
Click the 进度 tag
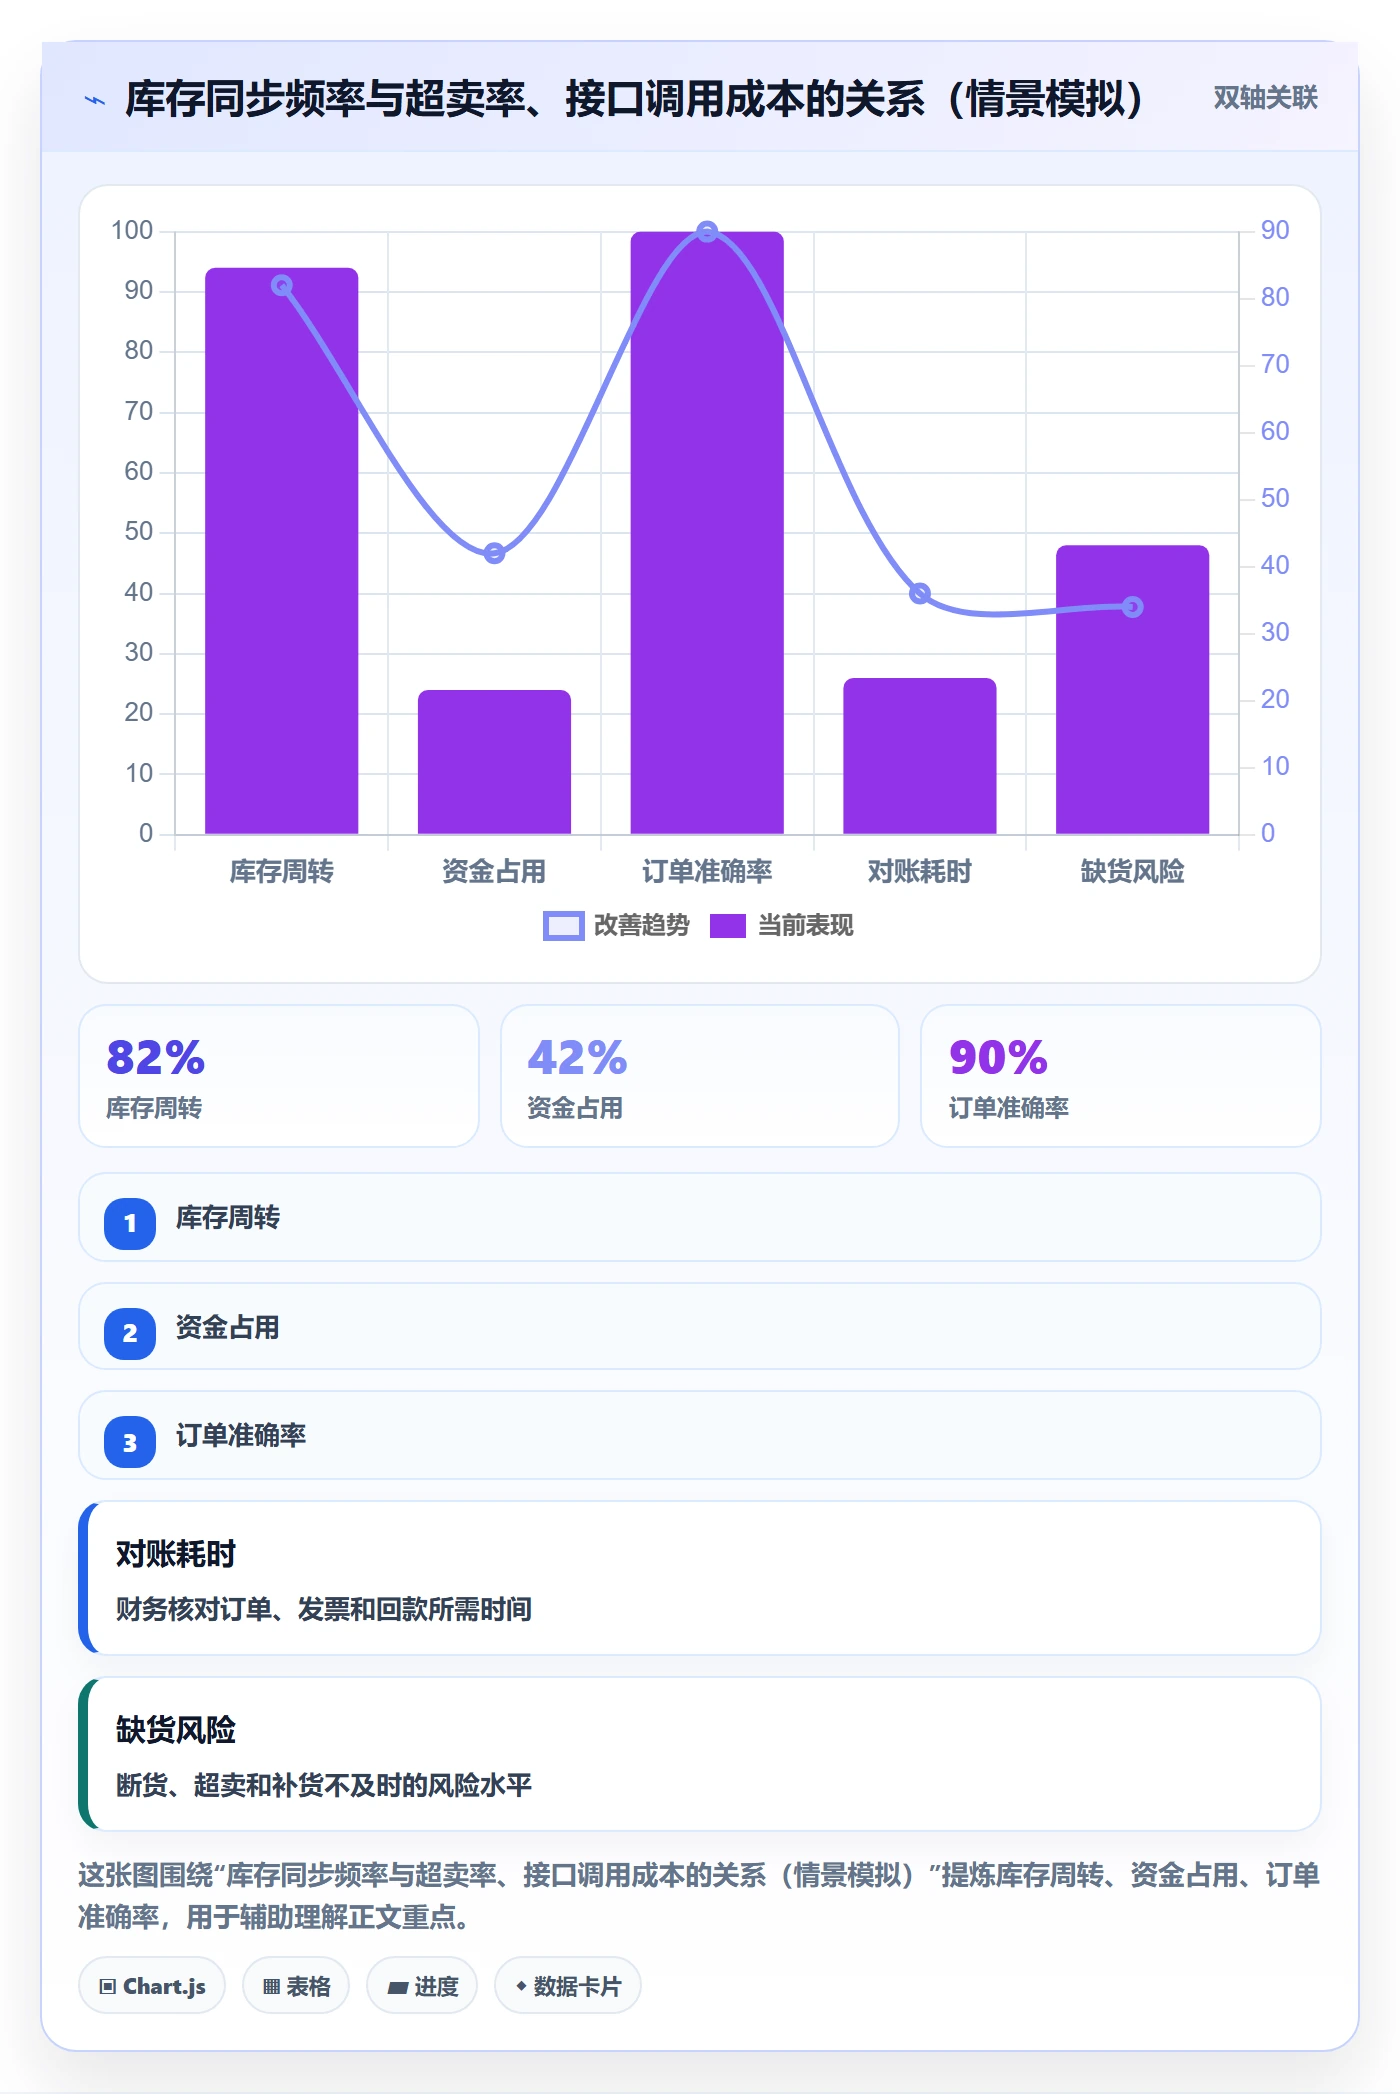pos(422,1986)
